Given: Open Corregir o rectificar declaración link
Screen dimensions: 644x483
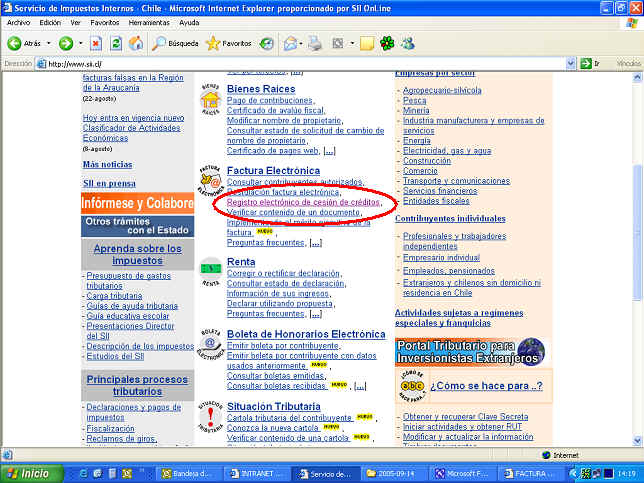Looking at the screenshot, I should (x=283, y=274).
